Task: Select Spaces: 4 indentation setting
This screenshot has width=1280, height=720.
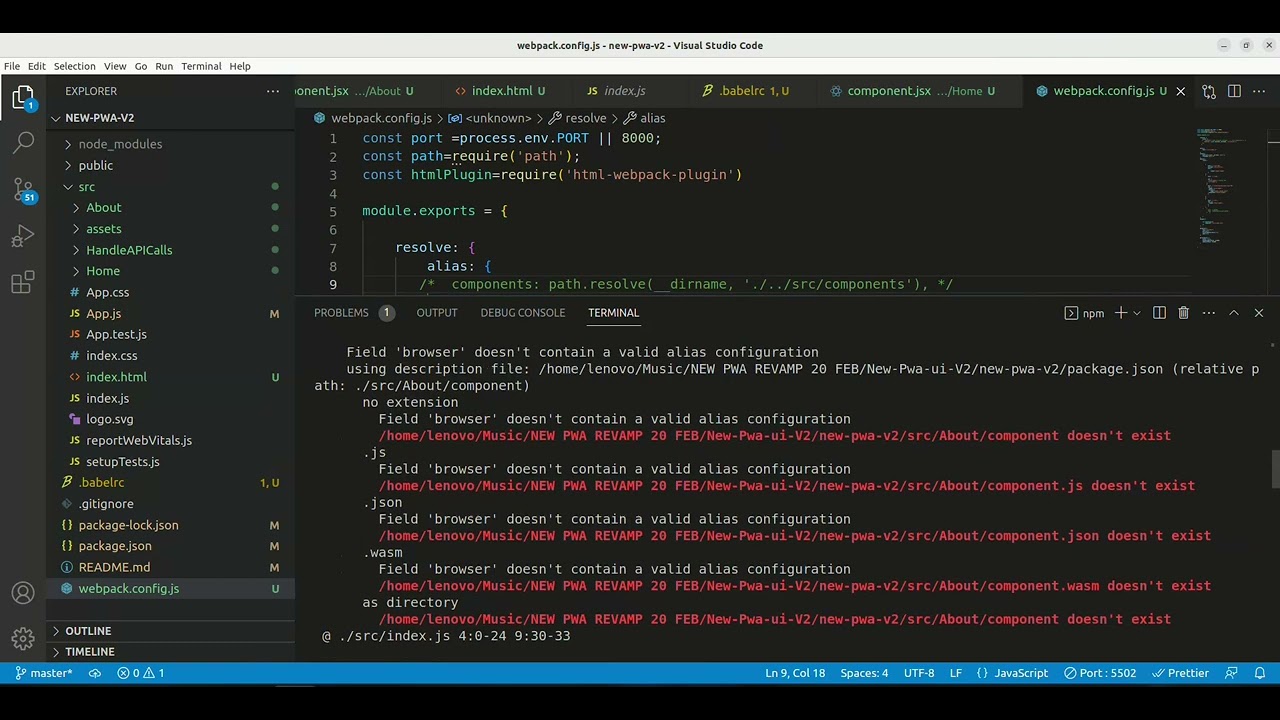Action: click(864, 673)
